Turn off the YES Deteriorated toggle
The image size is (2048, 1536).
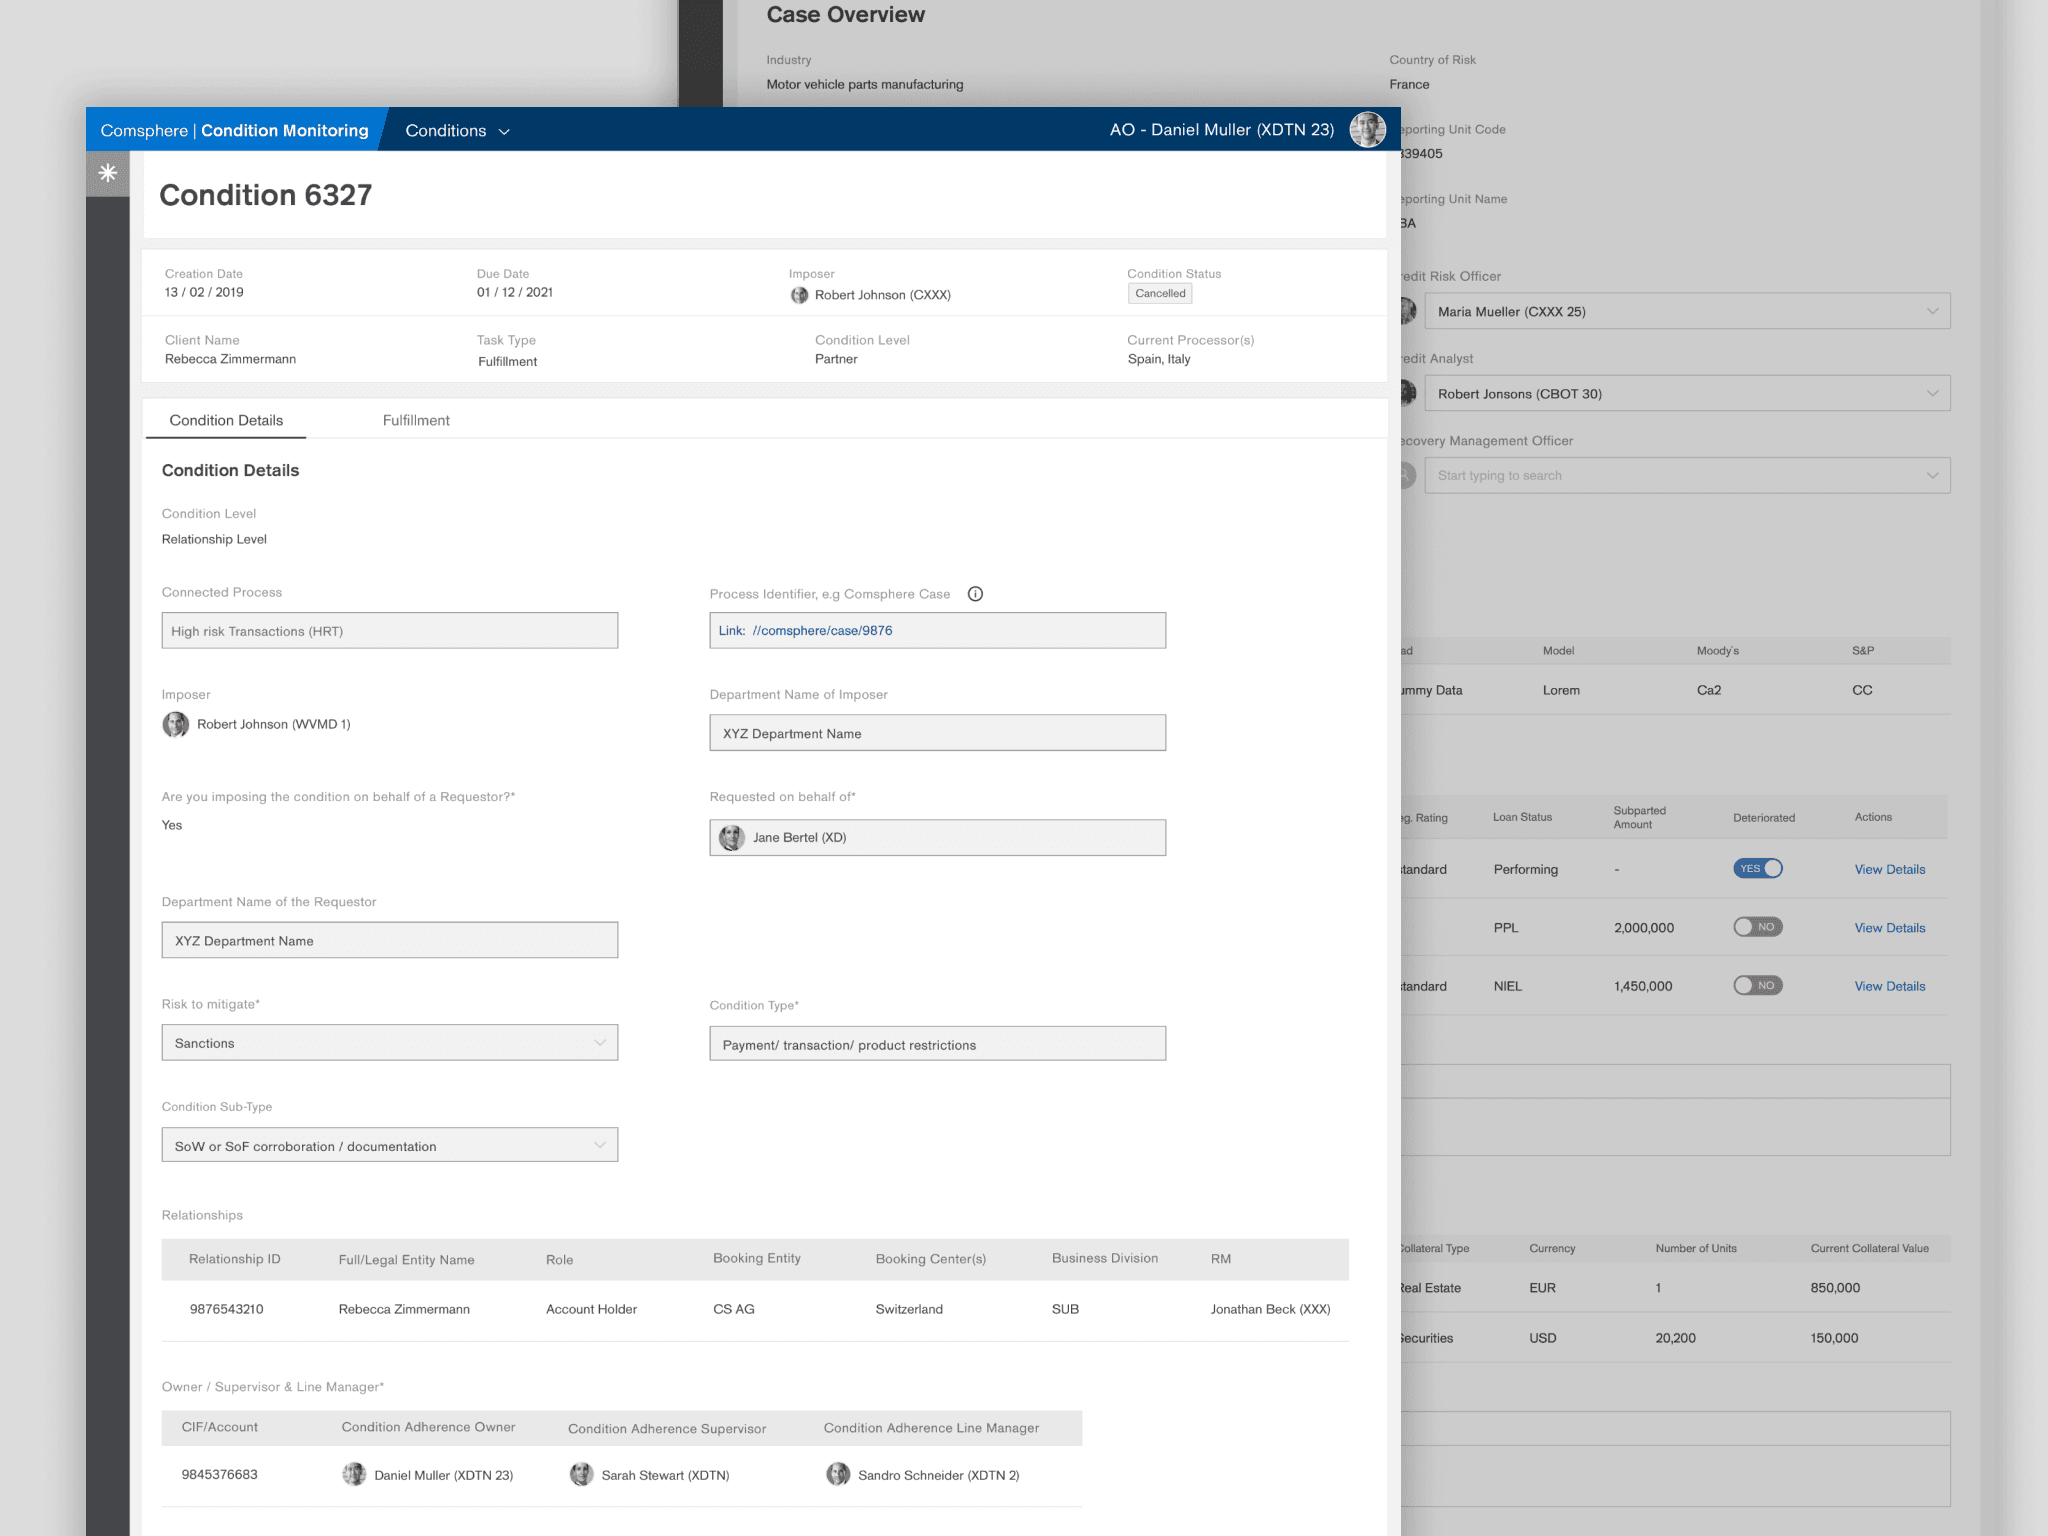[1758, 868]
